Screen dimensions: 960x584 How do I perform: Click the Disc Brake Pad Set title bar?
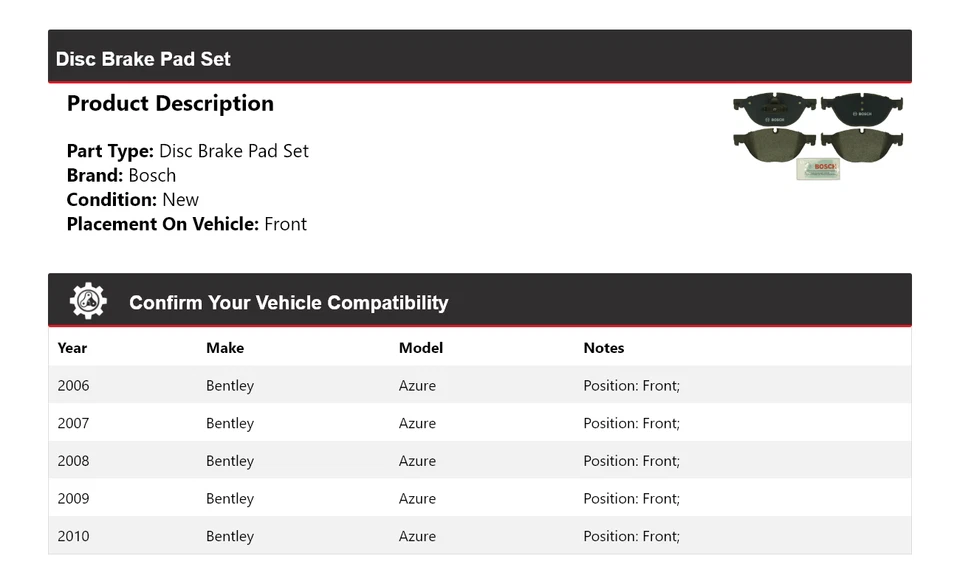[x=143, y=59]
